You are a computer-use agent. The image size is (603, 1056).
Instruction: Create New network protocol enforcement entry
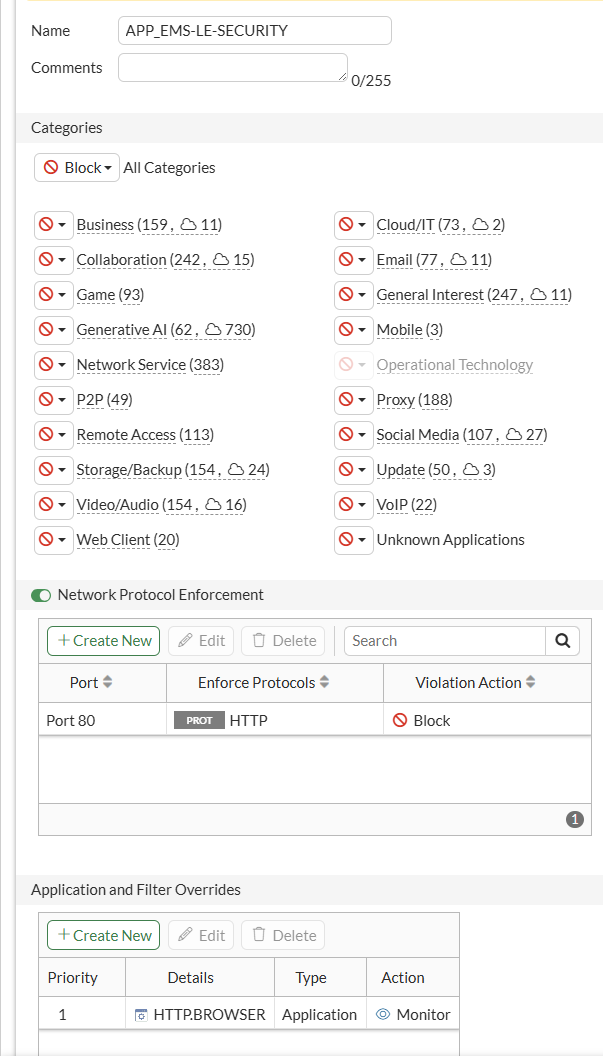[104, 640]
